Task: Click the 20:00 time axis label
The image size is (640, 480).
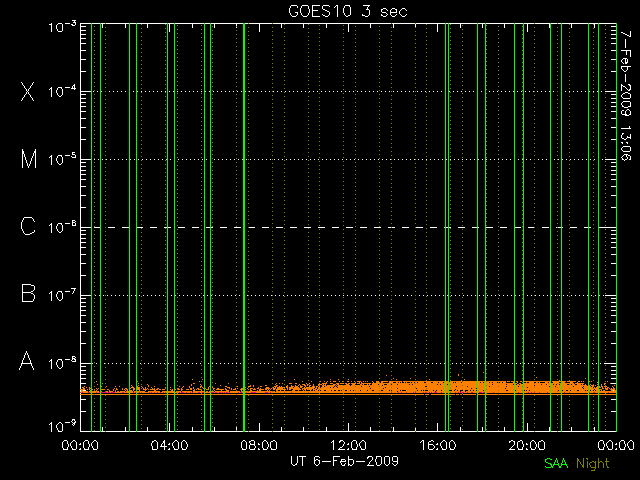Action: (x=527, y=445)
